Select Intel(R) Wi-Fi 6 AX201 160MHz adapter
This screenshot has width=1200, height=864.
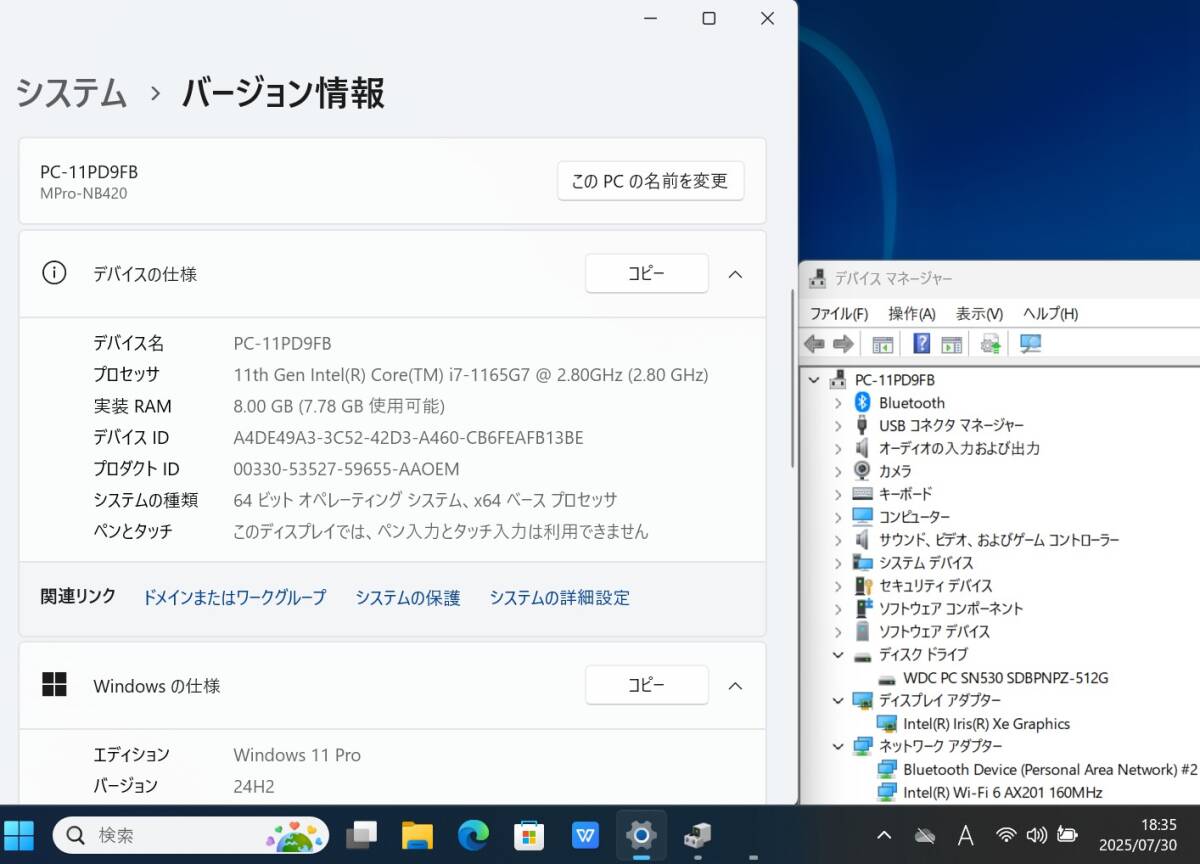click(1002, 793)
